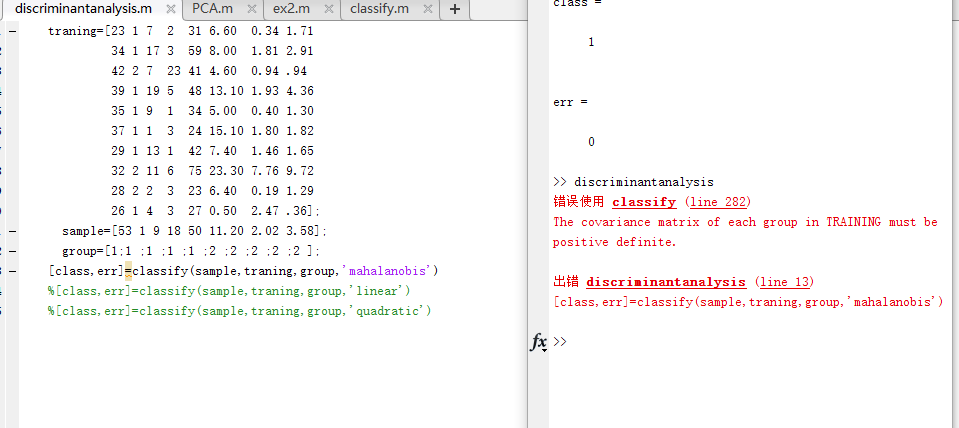Close the ex2.m tab

coord(328,9)
